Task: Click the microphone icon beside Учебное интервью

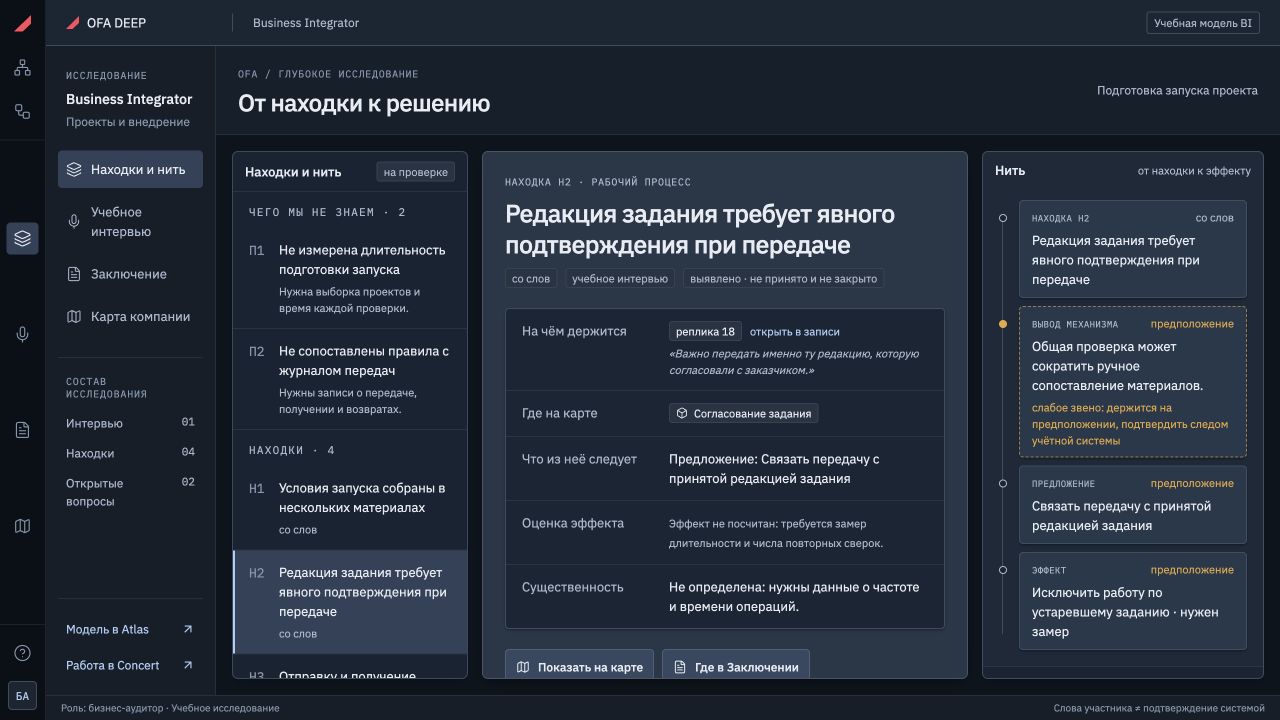Action: pos(74,222)
